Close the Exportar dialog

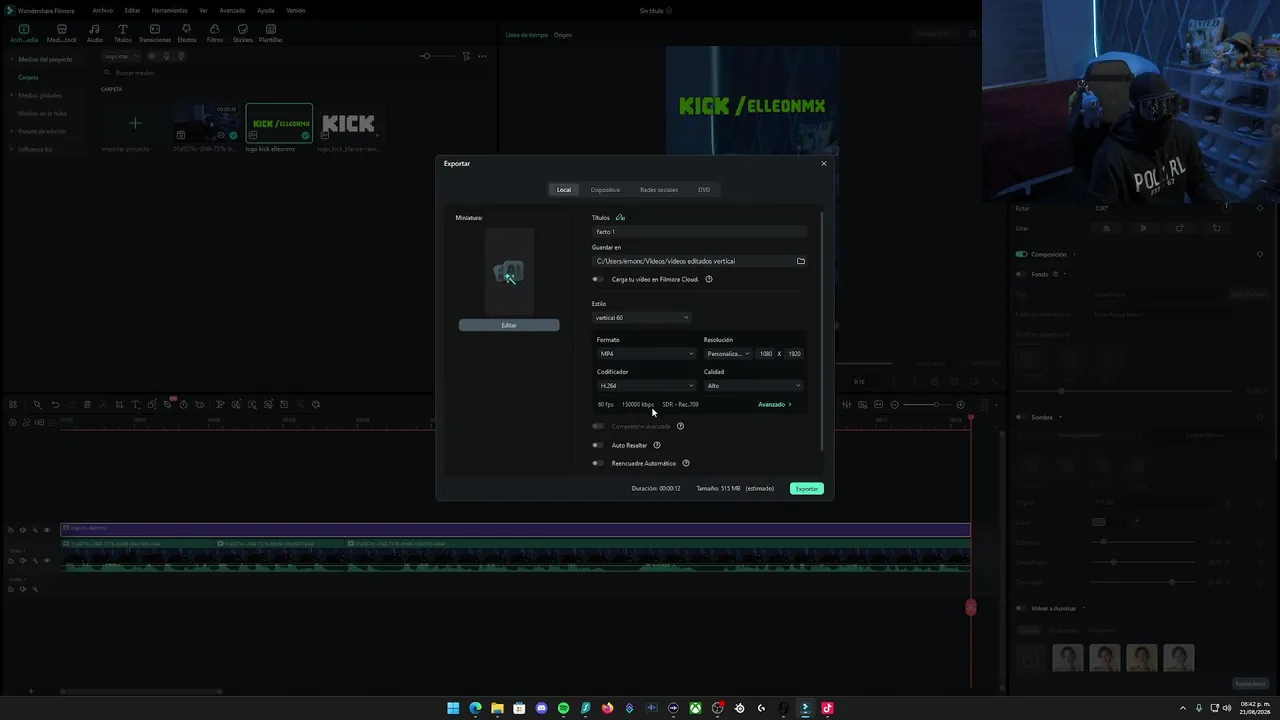(x=824, y=163)
